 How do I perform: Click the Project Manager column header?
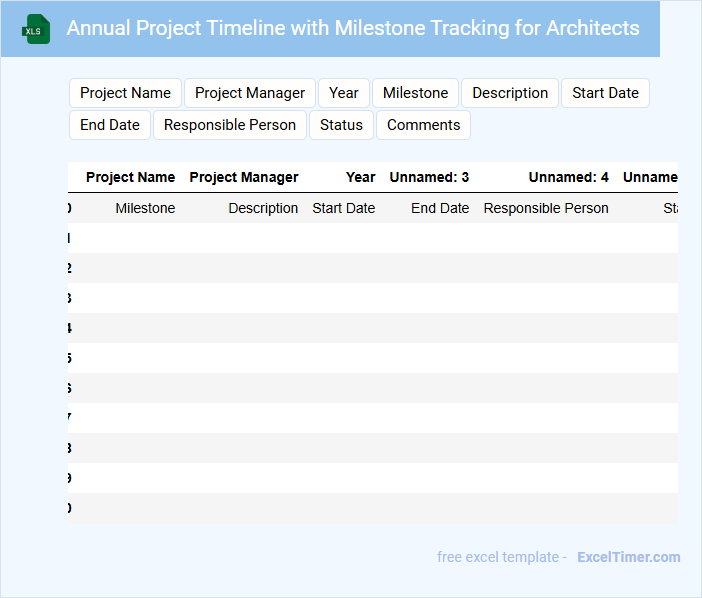[x=244, y=177]
